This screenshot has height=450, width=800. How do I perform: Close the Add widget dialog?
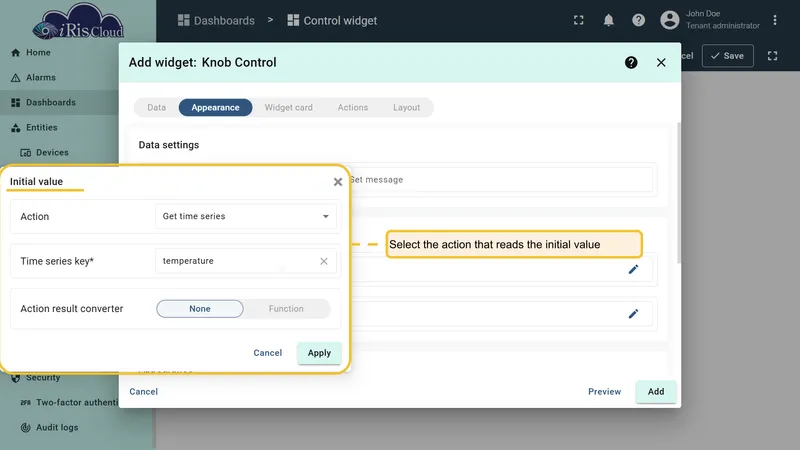pos(661,62)
